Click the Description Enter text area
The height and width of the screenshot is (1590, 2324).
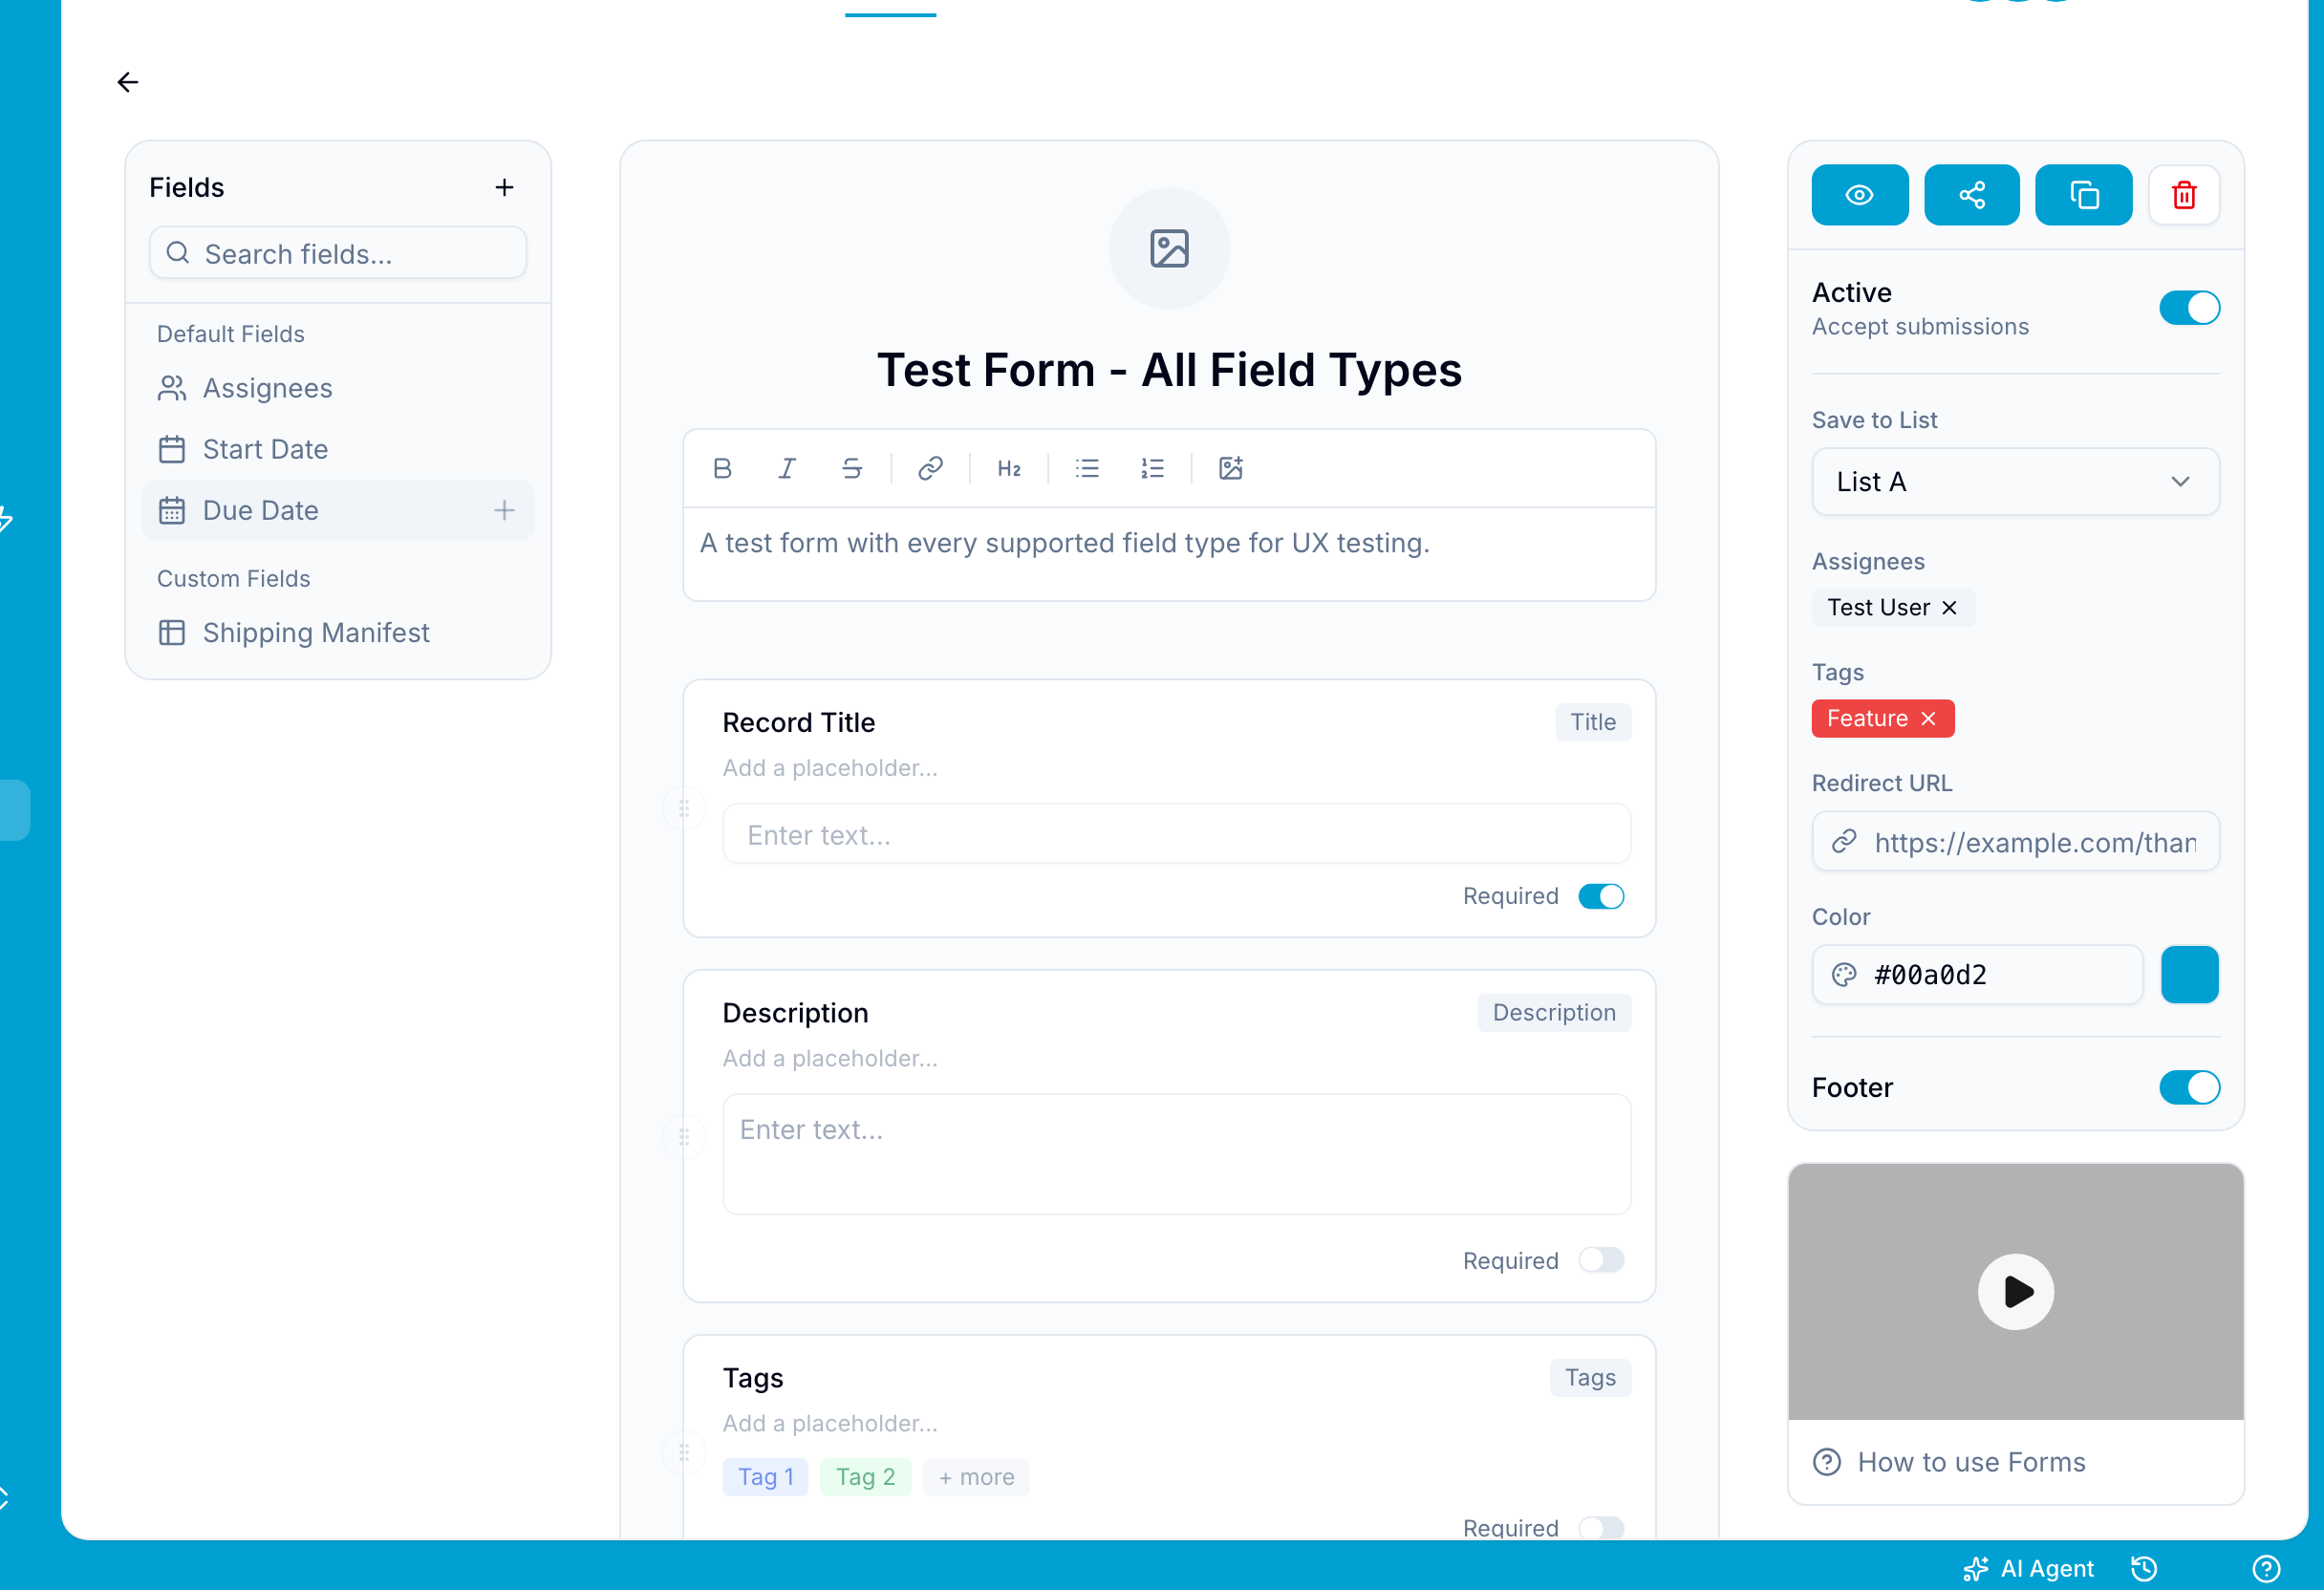click(x=1176, y=1154)
